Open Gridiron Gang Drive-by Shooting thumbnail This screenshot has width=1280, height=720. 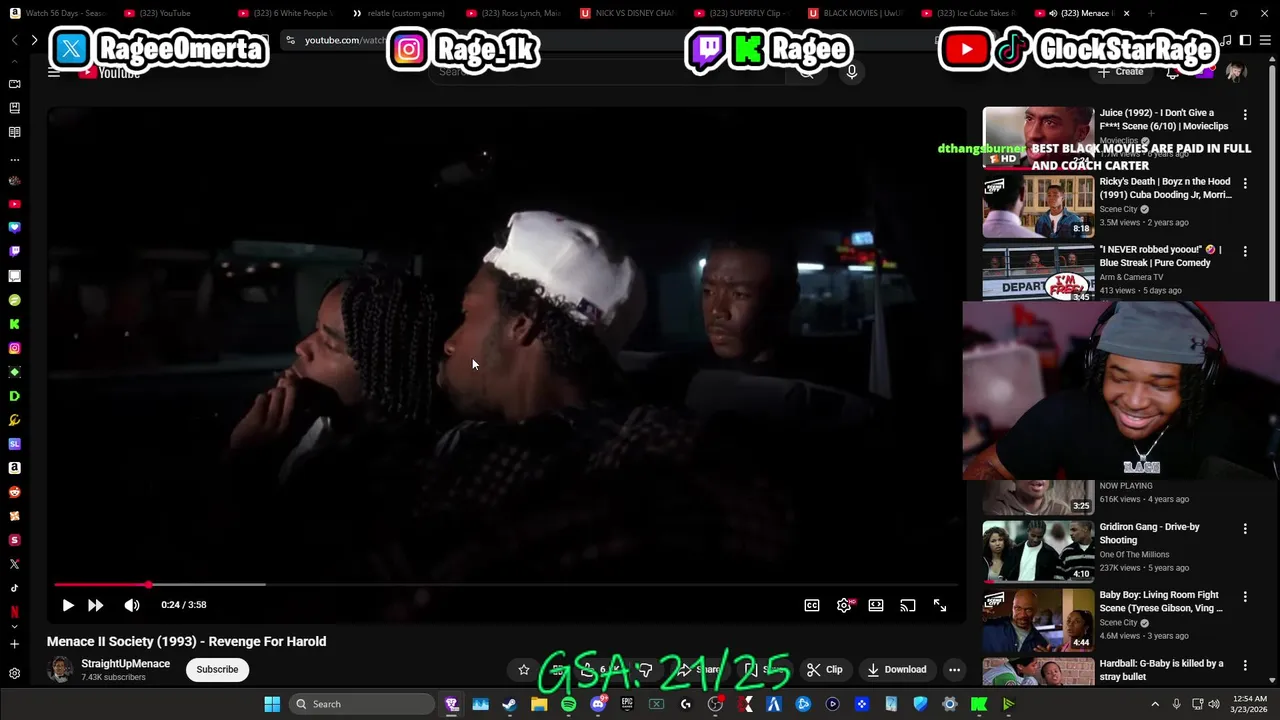tap(1038, 551)
